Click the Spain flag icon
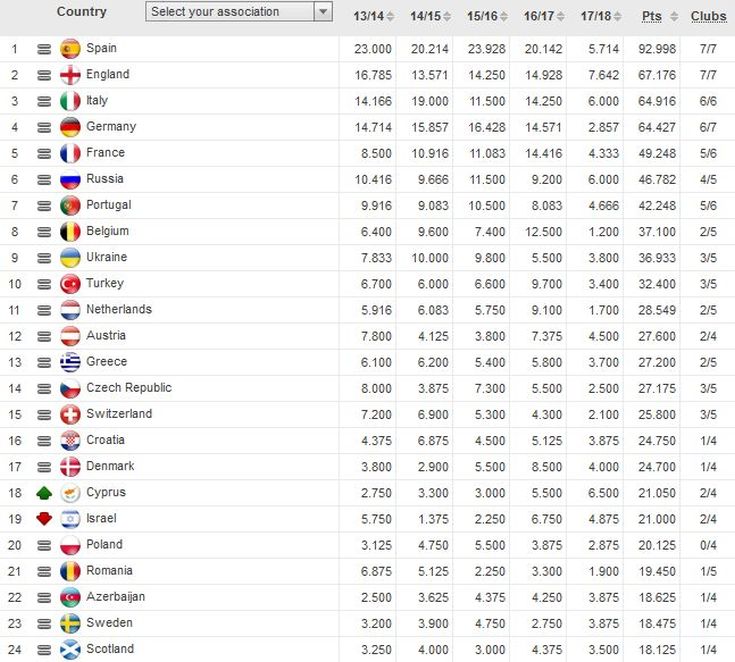The height and width of the screenshot is (662, 735). pyautogui.click(x=70, y=49)
